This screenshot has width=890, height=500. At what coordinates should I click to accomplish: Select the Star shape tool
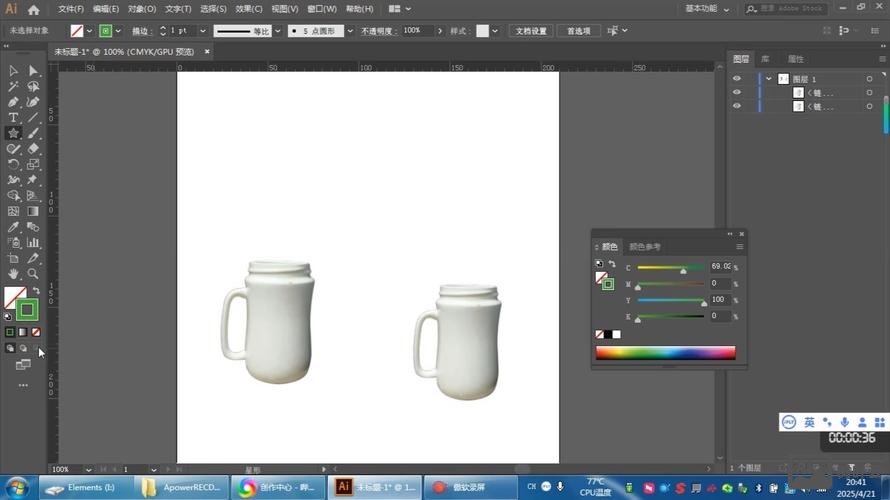(x=13, y=133)
